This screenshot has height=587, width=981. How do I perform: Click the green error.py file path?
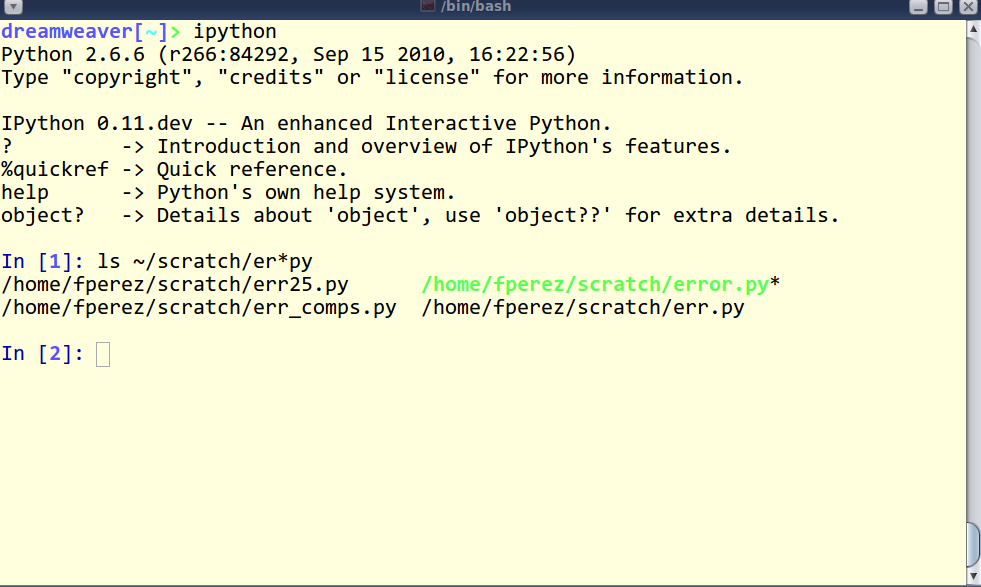[x=595, y=285]
